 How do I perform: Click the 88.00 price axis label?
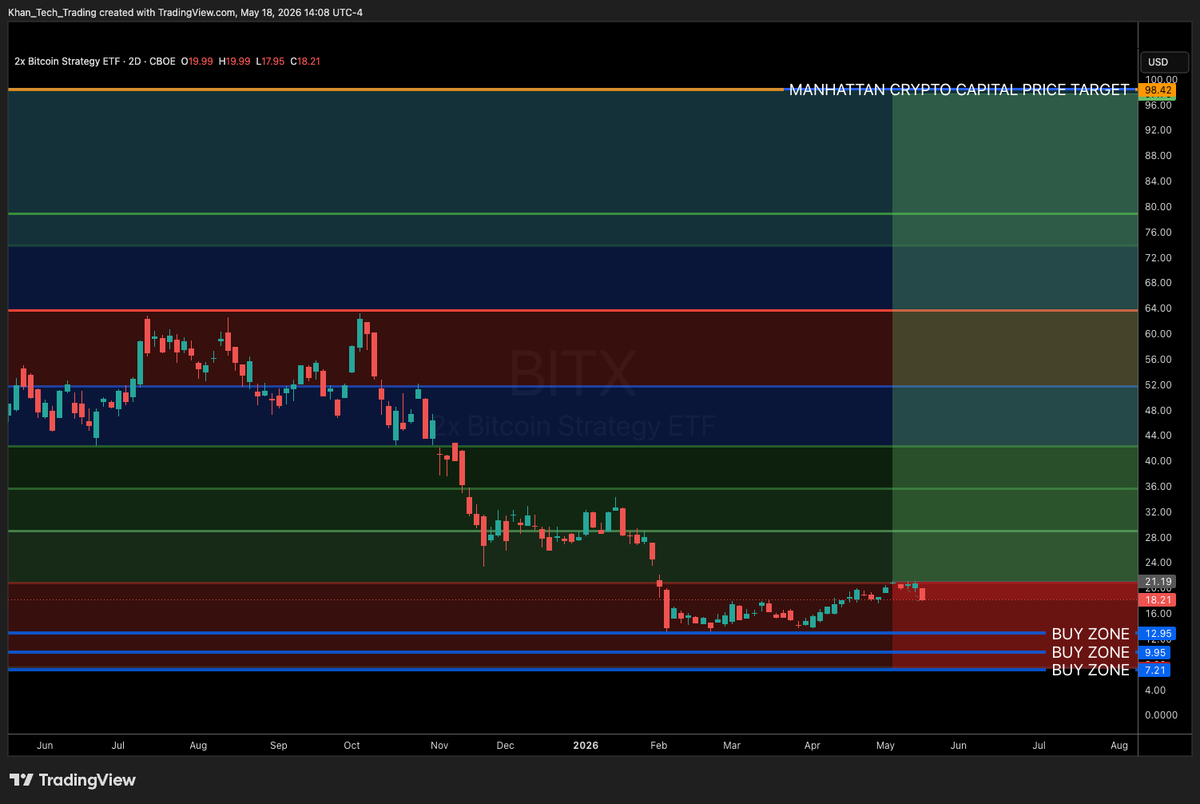click(x=1158, y=156)
